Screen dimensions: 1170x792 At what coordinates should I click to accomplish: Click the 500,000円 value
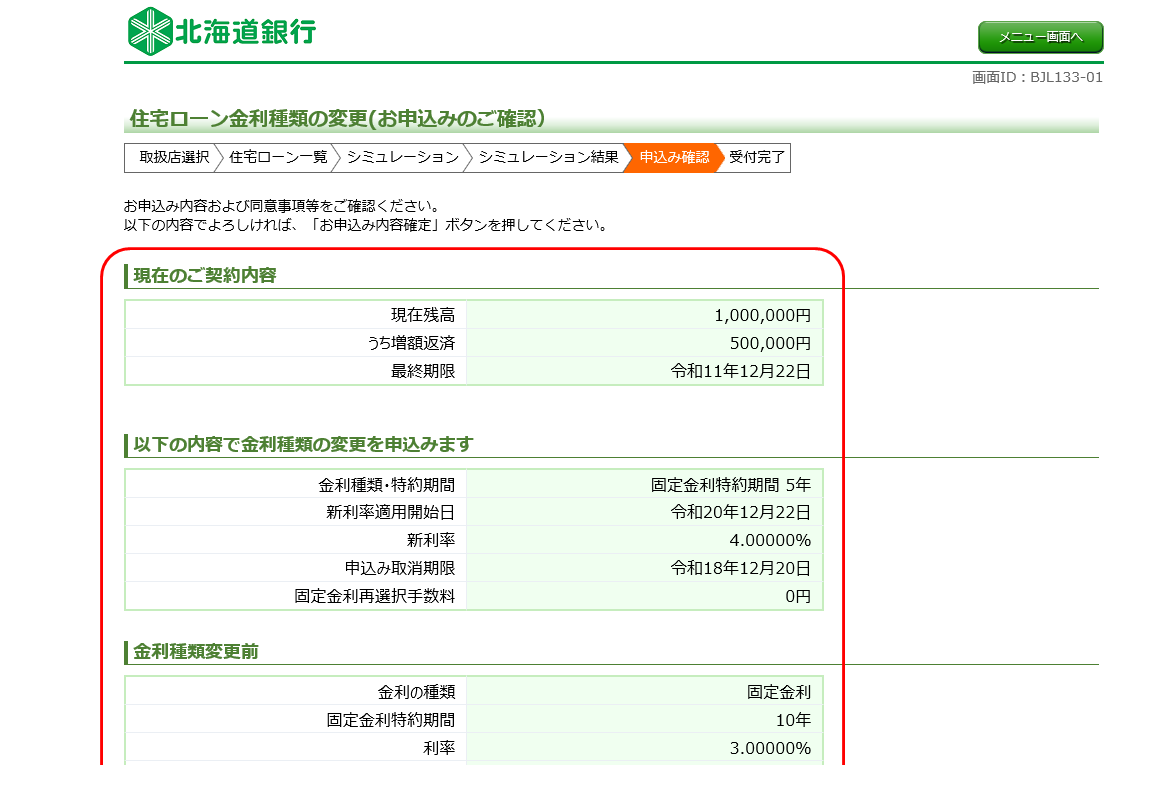tap(770, 343)
